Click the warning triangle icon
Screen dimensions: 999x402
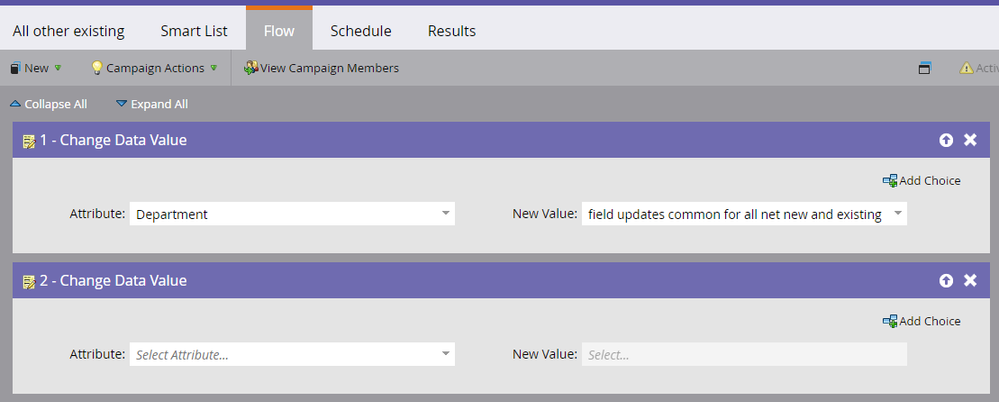pos(966,68)
